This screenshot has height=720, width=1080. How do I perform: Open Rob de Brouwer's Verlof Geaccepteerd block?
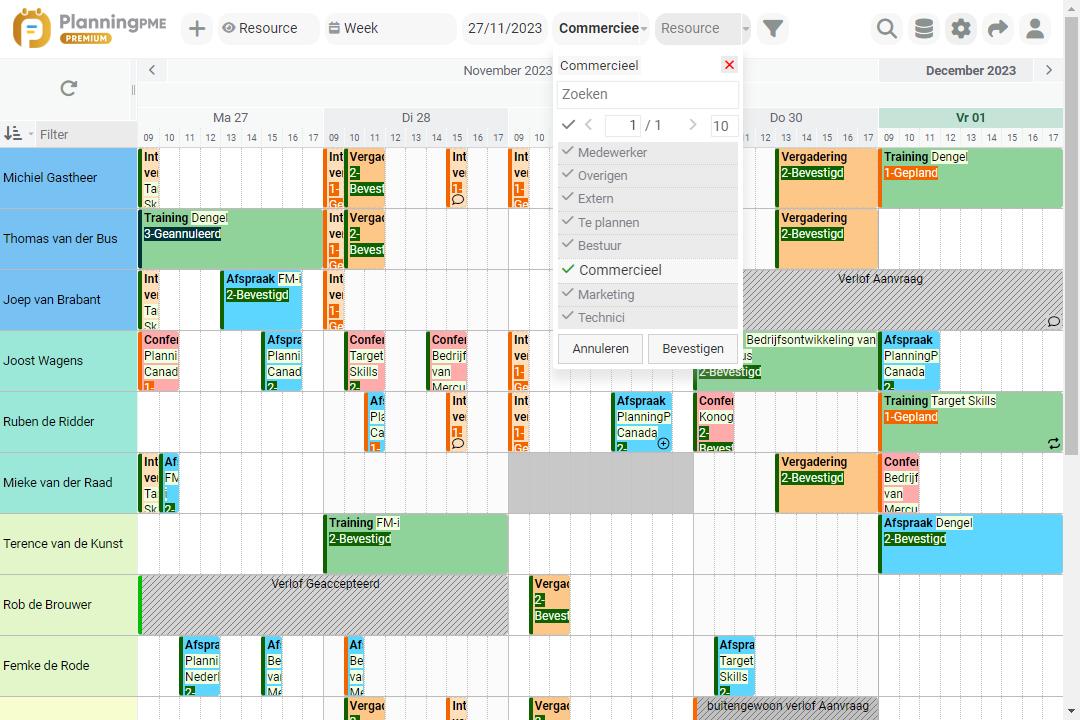(x=324, y=604)
